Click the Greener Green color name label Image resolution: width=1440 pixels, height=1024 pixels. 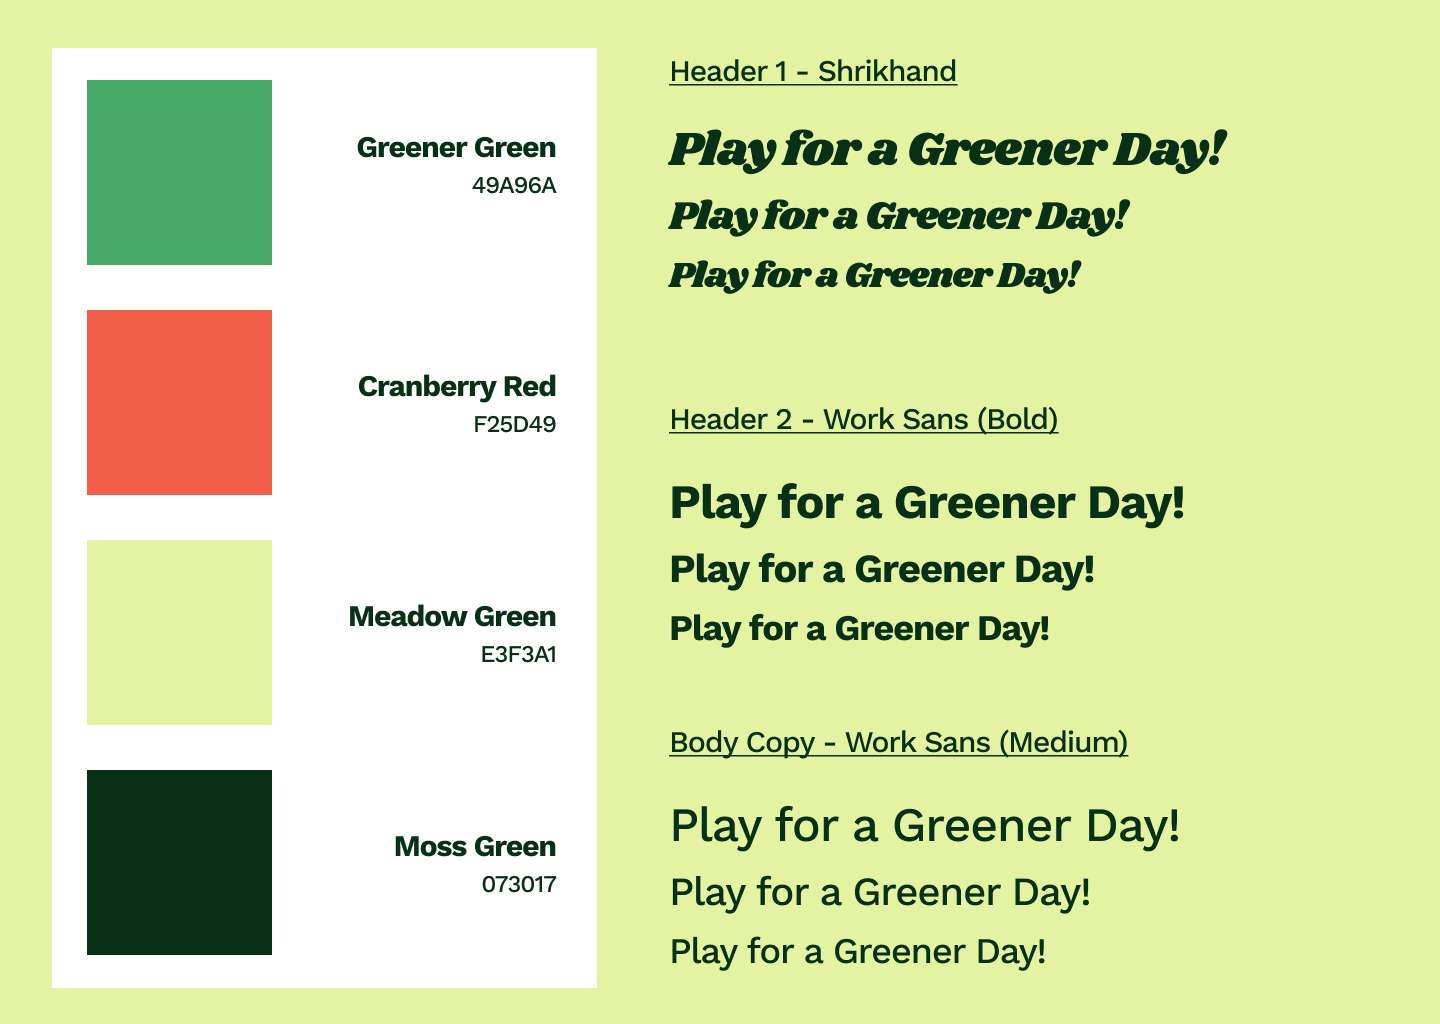tap(456, 148)
